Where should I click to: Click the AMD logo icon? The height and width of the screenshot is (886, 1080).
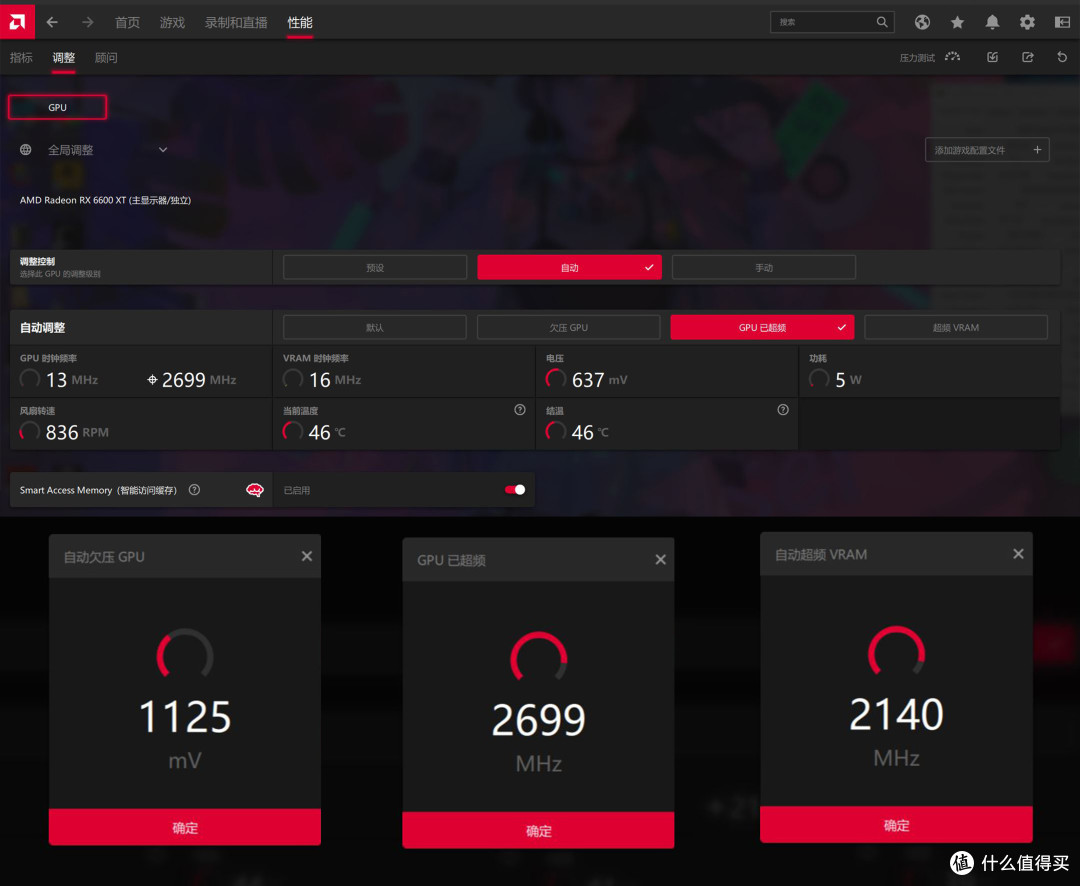17,22
